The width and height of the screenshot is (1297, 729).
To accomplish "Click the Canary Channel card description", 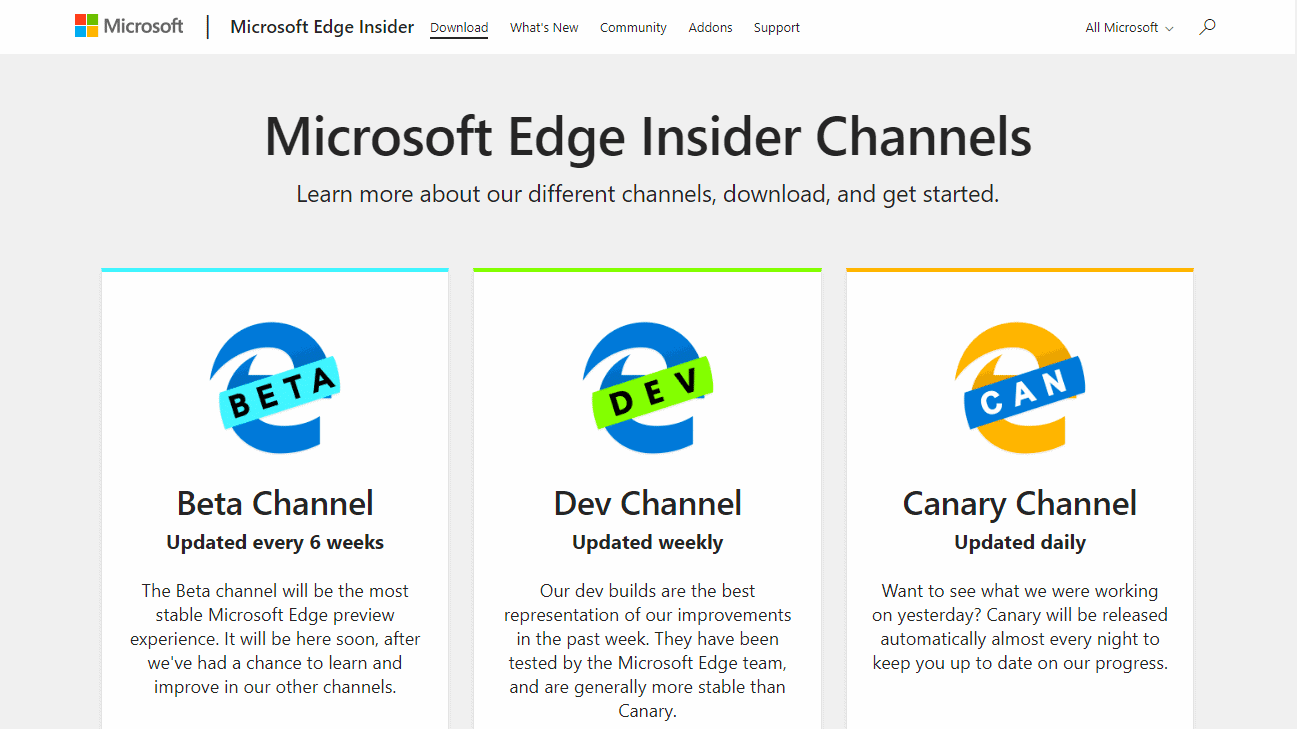I will point(1019,626).
